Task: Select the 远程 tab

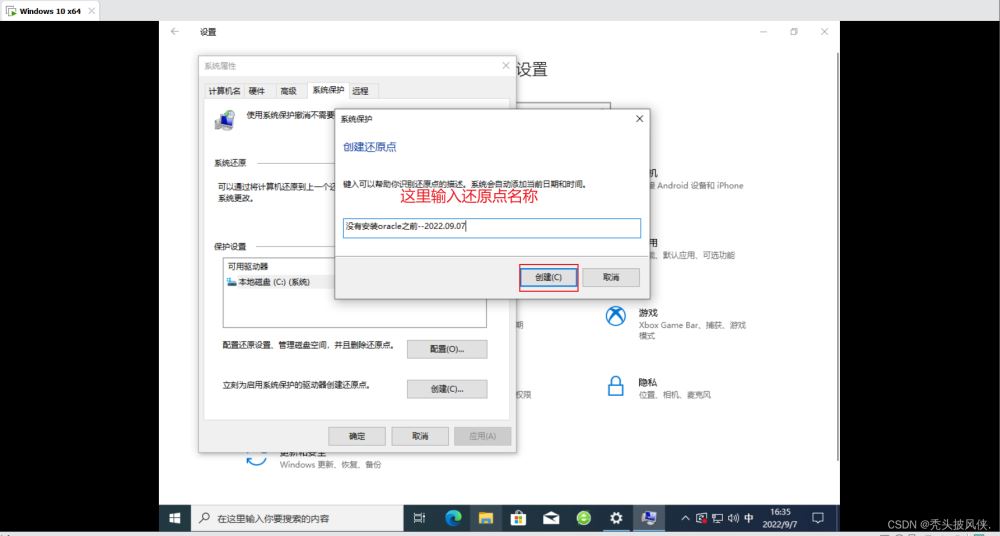Action: point(360,91)
